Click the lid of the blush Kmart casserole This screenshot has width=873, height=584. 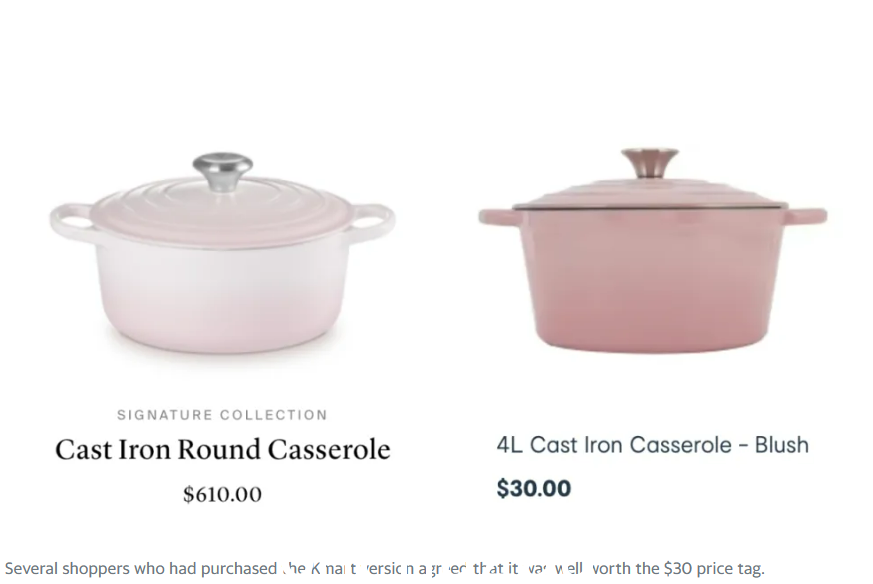click(650, 194)
